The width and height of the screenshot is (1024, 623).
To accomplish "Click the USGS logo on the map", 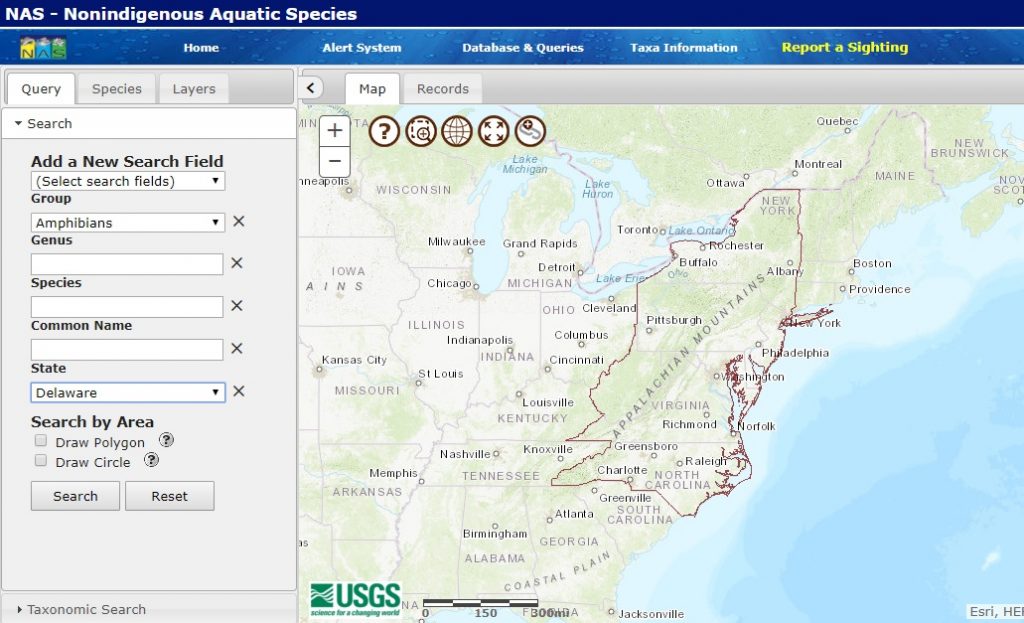I will 355,597.
